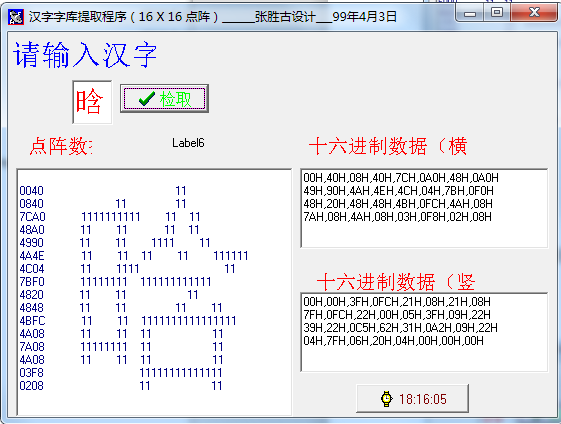561x424 pixels.
Task: Click the Chinese character input box
Action: tap(92, 102)
